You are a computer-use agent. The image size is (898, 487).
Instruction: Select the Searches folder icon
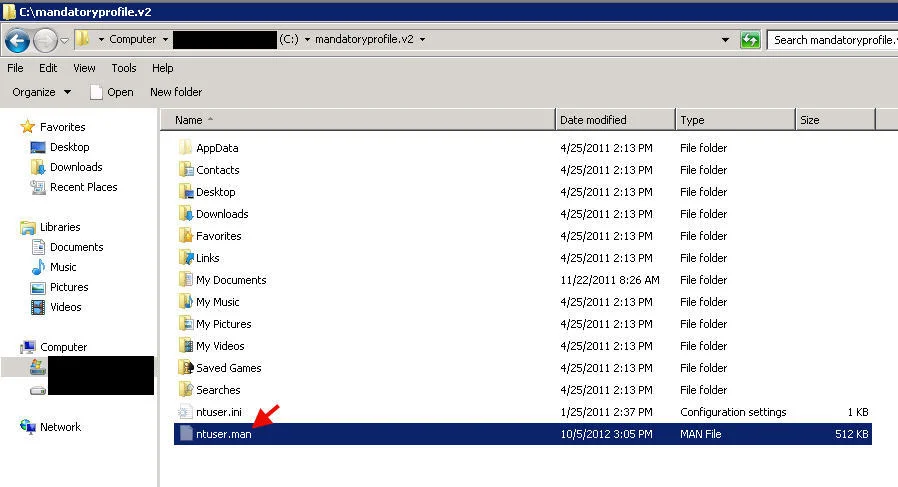point(186,389)
